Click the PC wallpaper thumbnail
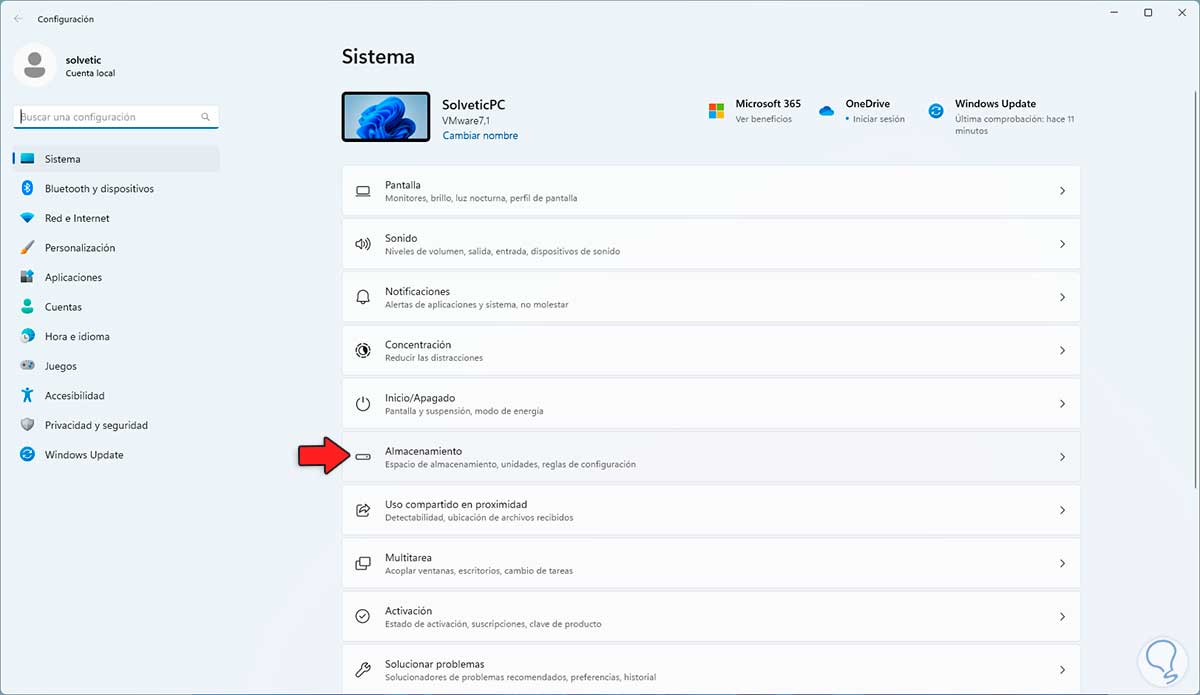Screen dimensions: 1200x695 385,118
